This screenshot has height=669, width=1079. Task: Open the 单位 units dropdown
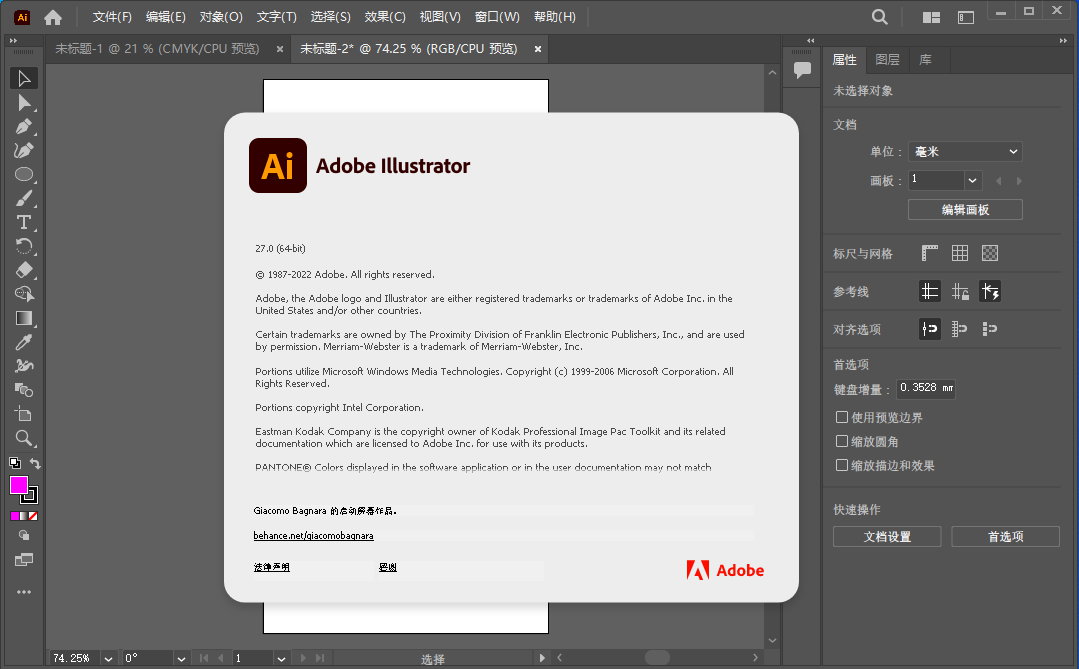pyautogui.click(x=965, y=152)
